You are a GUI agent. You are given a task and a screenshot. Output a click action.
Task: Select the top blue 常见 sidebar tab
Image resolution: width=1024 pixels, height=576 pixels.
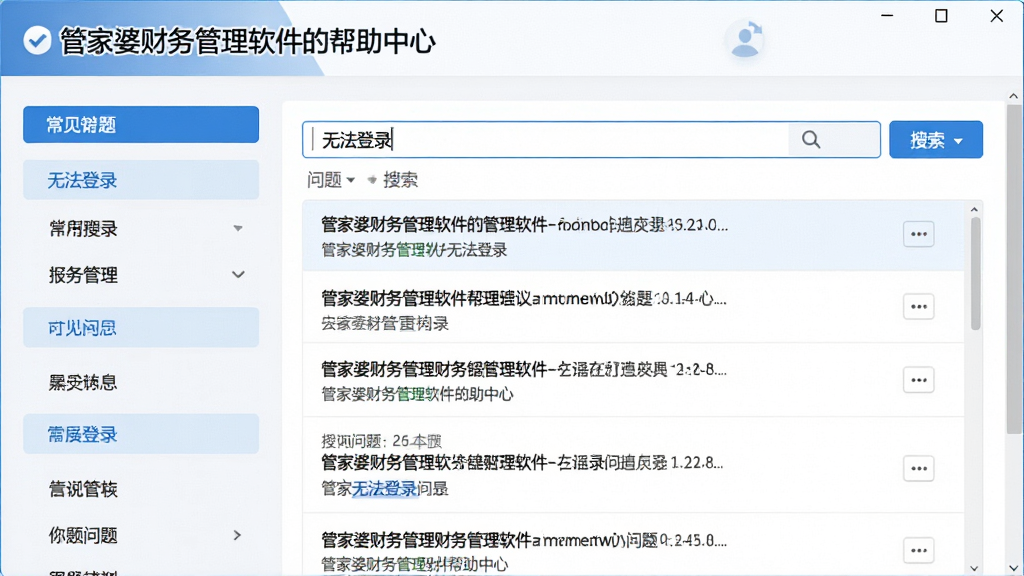click(x=141, y=125)
